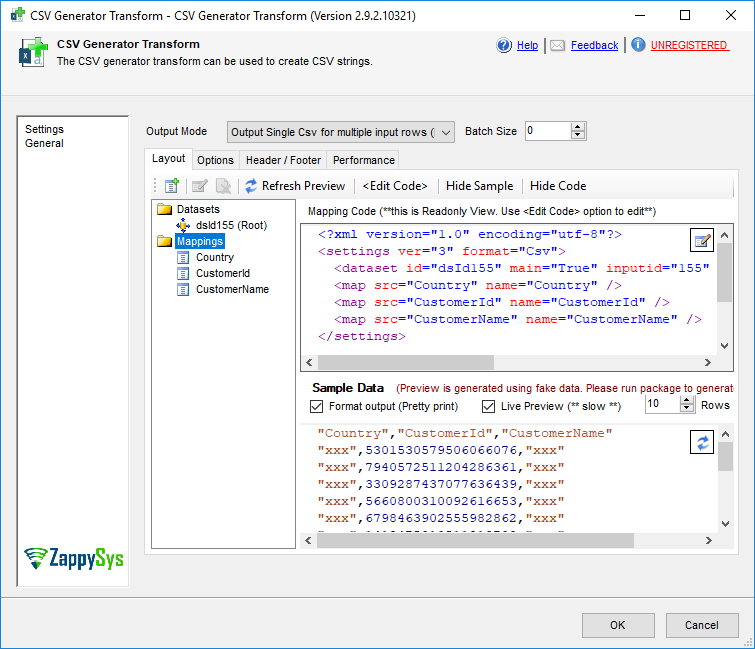Select the Country mapping item
The height and width of the screenshot is (649, 755).
click(215, 258)
